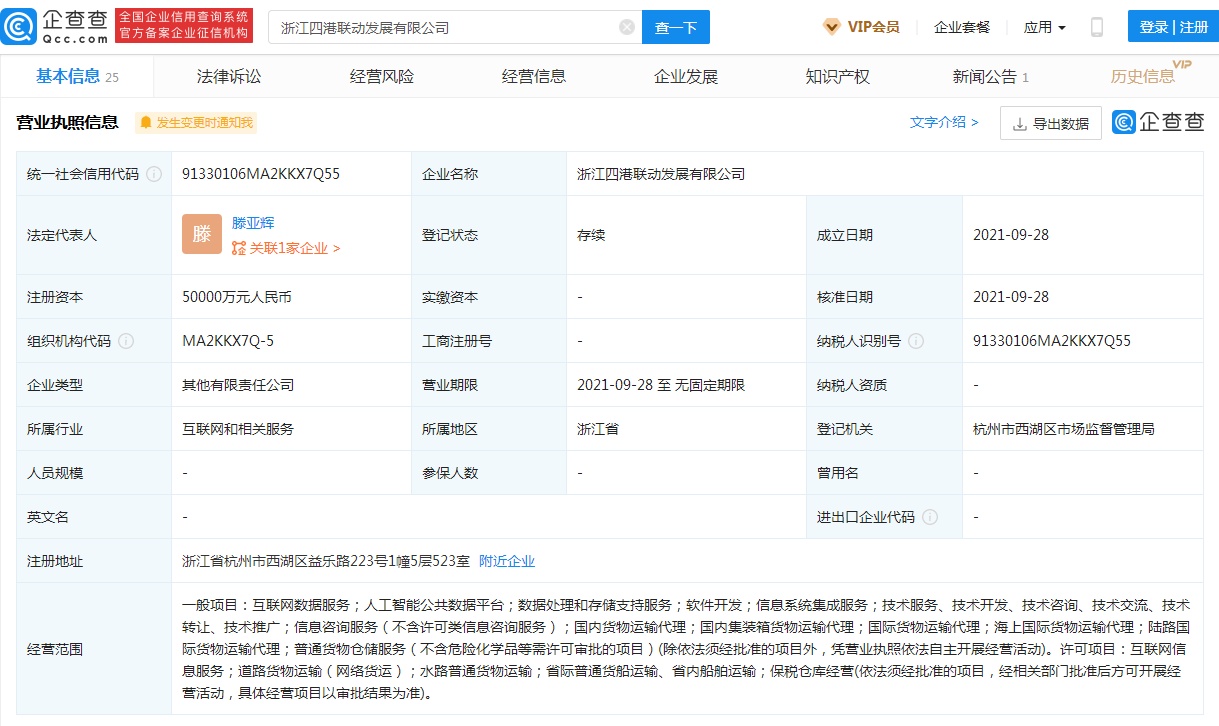
Task: Click 发生变更时通知我 notification button
Action: pos(196,123)
